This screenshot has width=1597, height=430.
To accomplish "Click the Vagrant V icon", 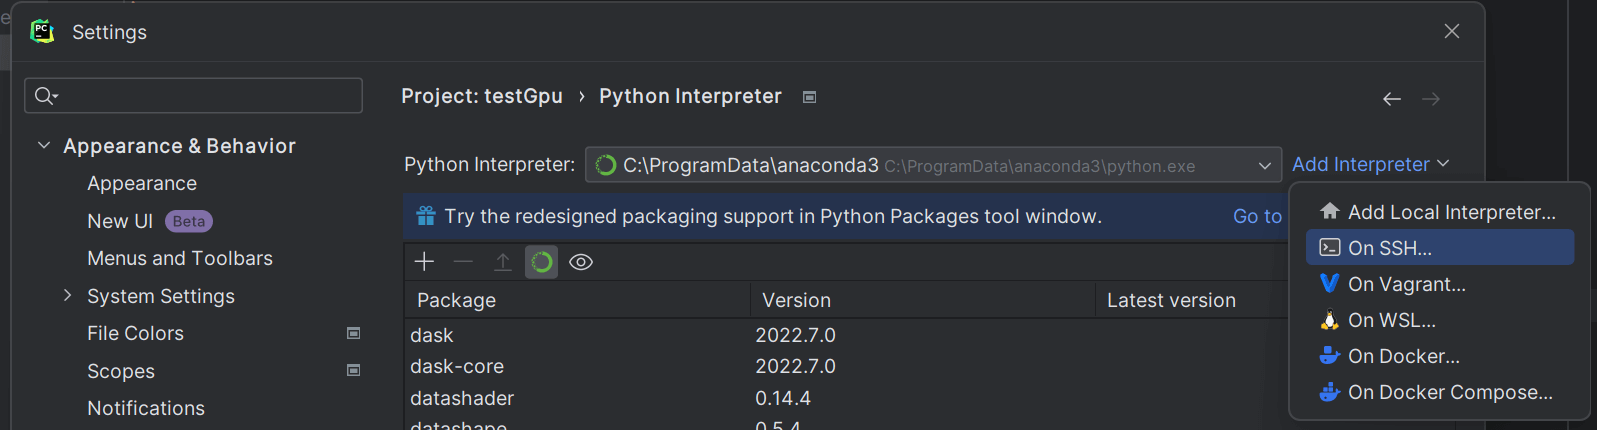I will pos(1329,283).
